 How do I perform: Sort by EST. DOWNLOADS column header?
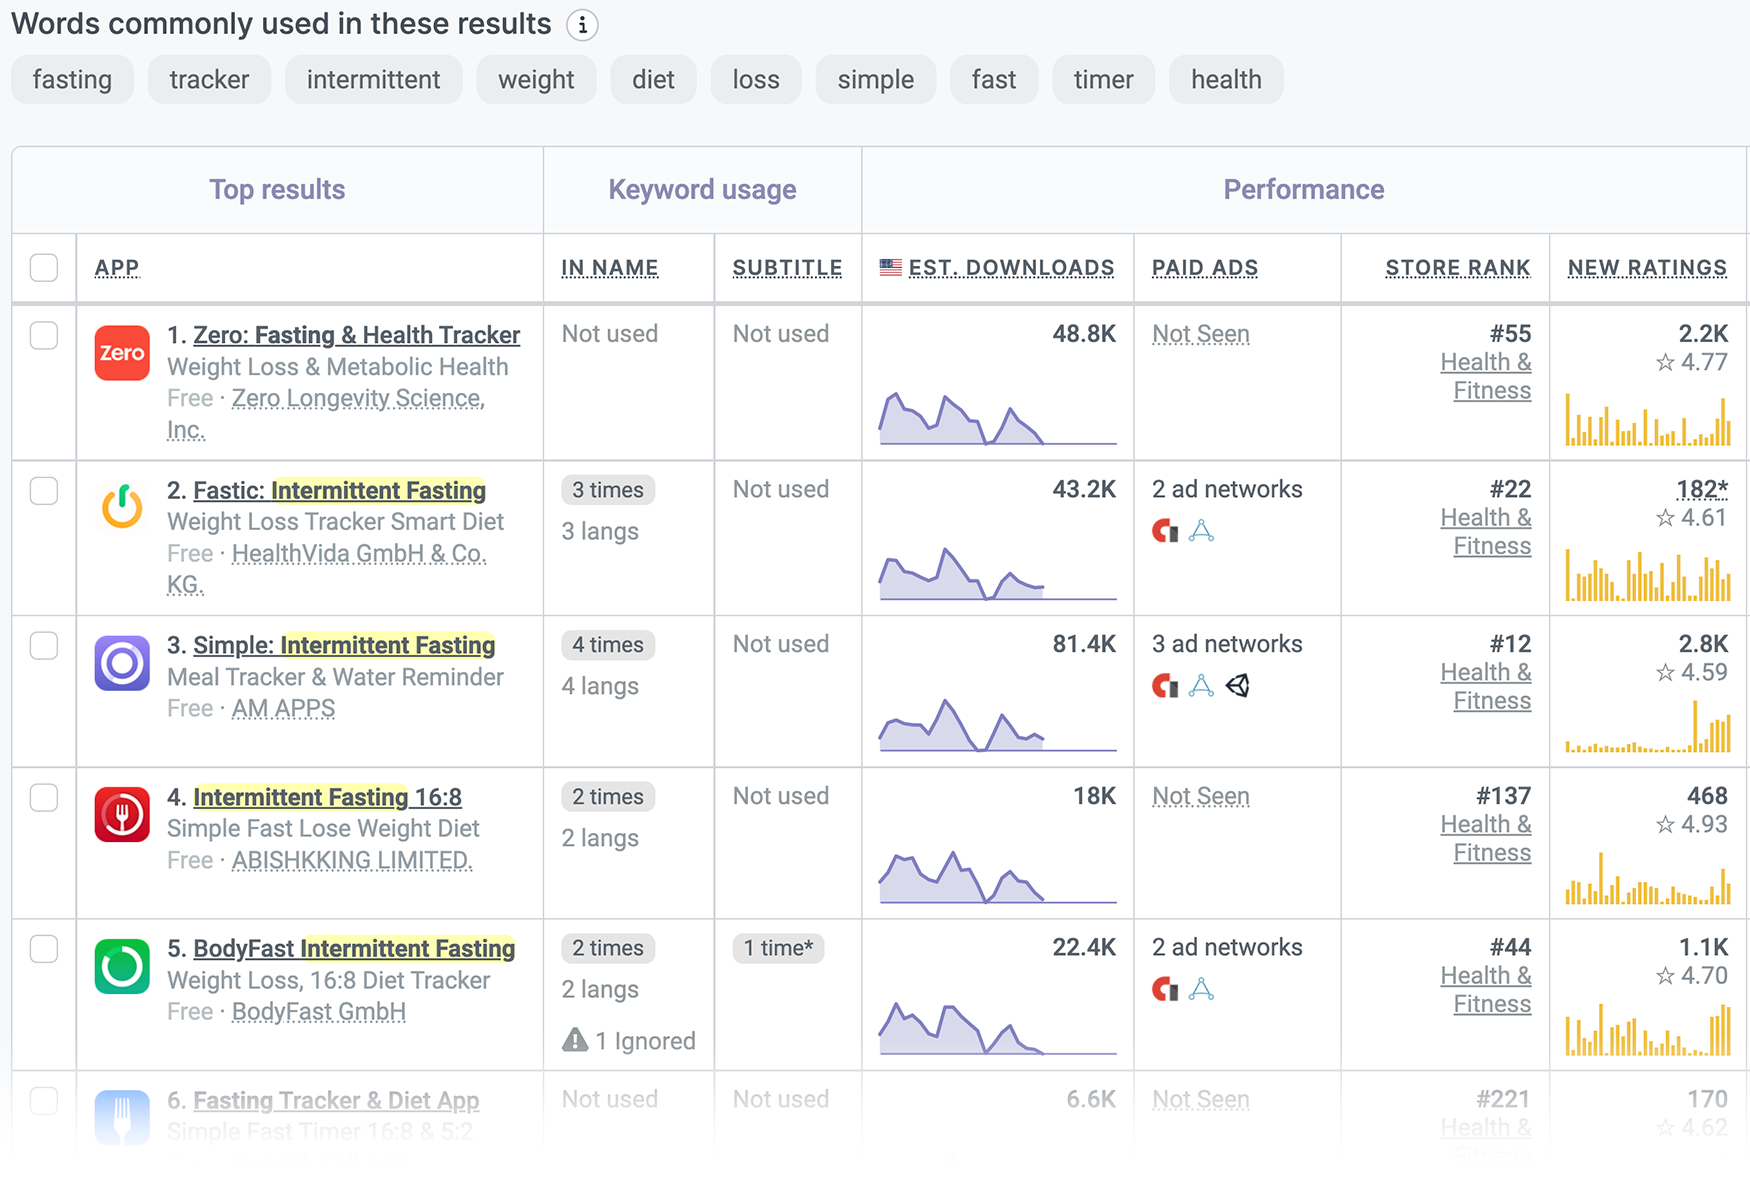coord(1011,268)
